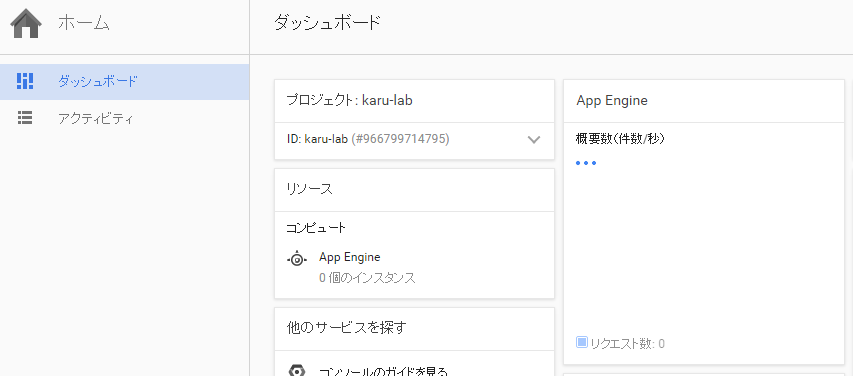Click the コンソールのガイドを見る link
853x376 pixels.
coord(383,372)
